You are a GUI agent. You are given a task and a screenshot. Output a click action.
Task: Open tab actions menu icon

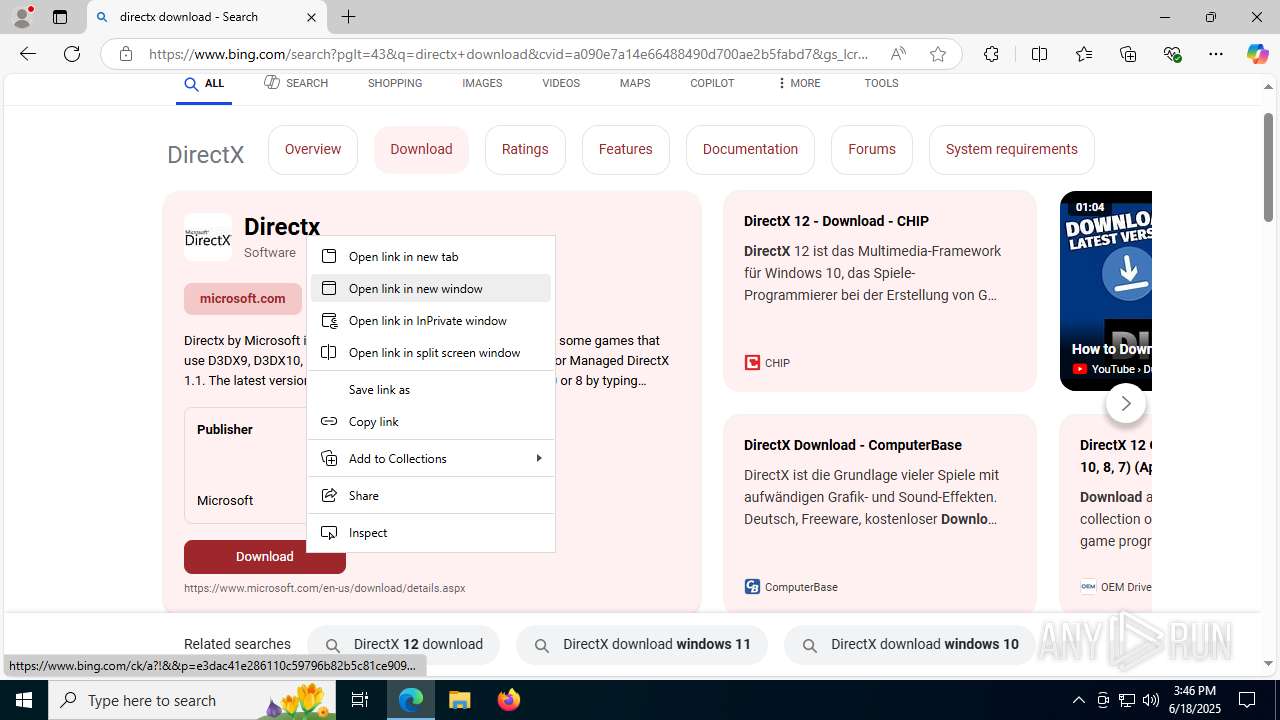(60, 17)
